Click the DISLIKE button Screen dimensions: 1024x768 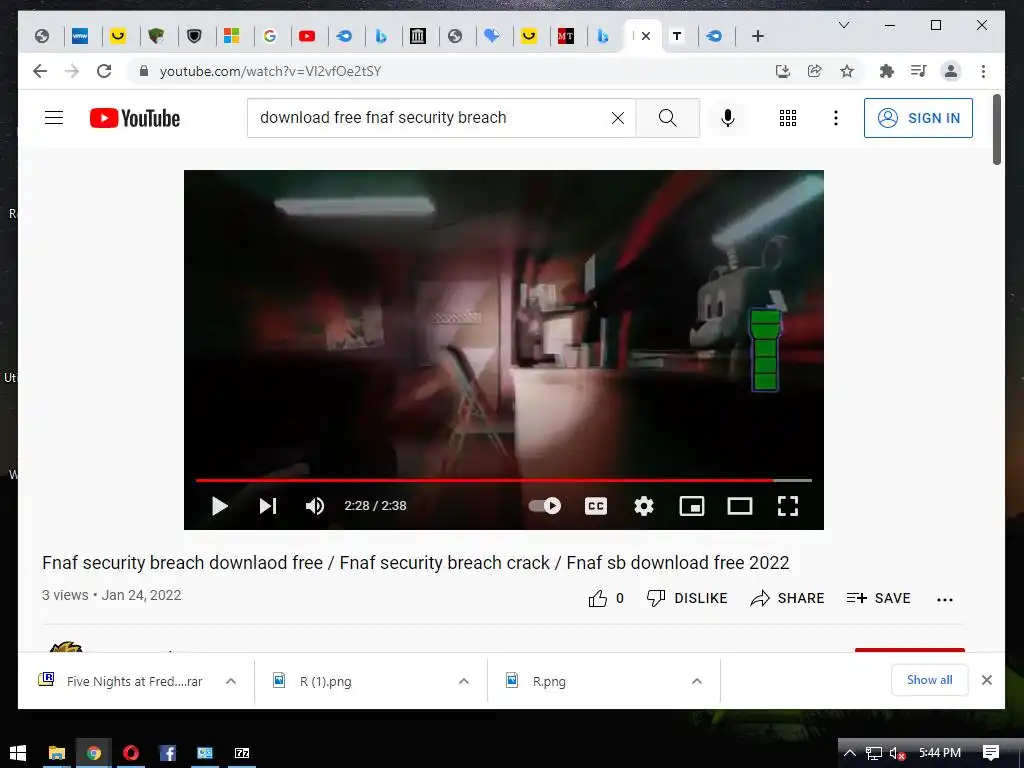click(687, 598)
